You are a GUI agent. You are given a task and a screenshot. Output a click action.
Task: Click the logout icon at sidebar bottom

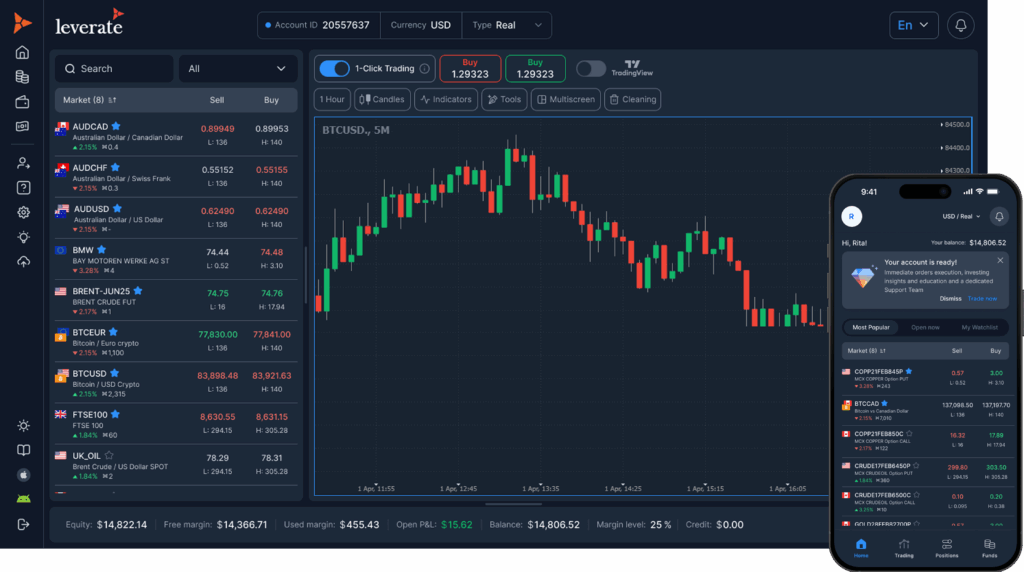pyautogui.click(x=22, y=524)
